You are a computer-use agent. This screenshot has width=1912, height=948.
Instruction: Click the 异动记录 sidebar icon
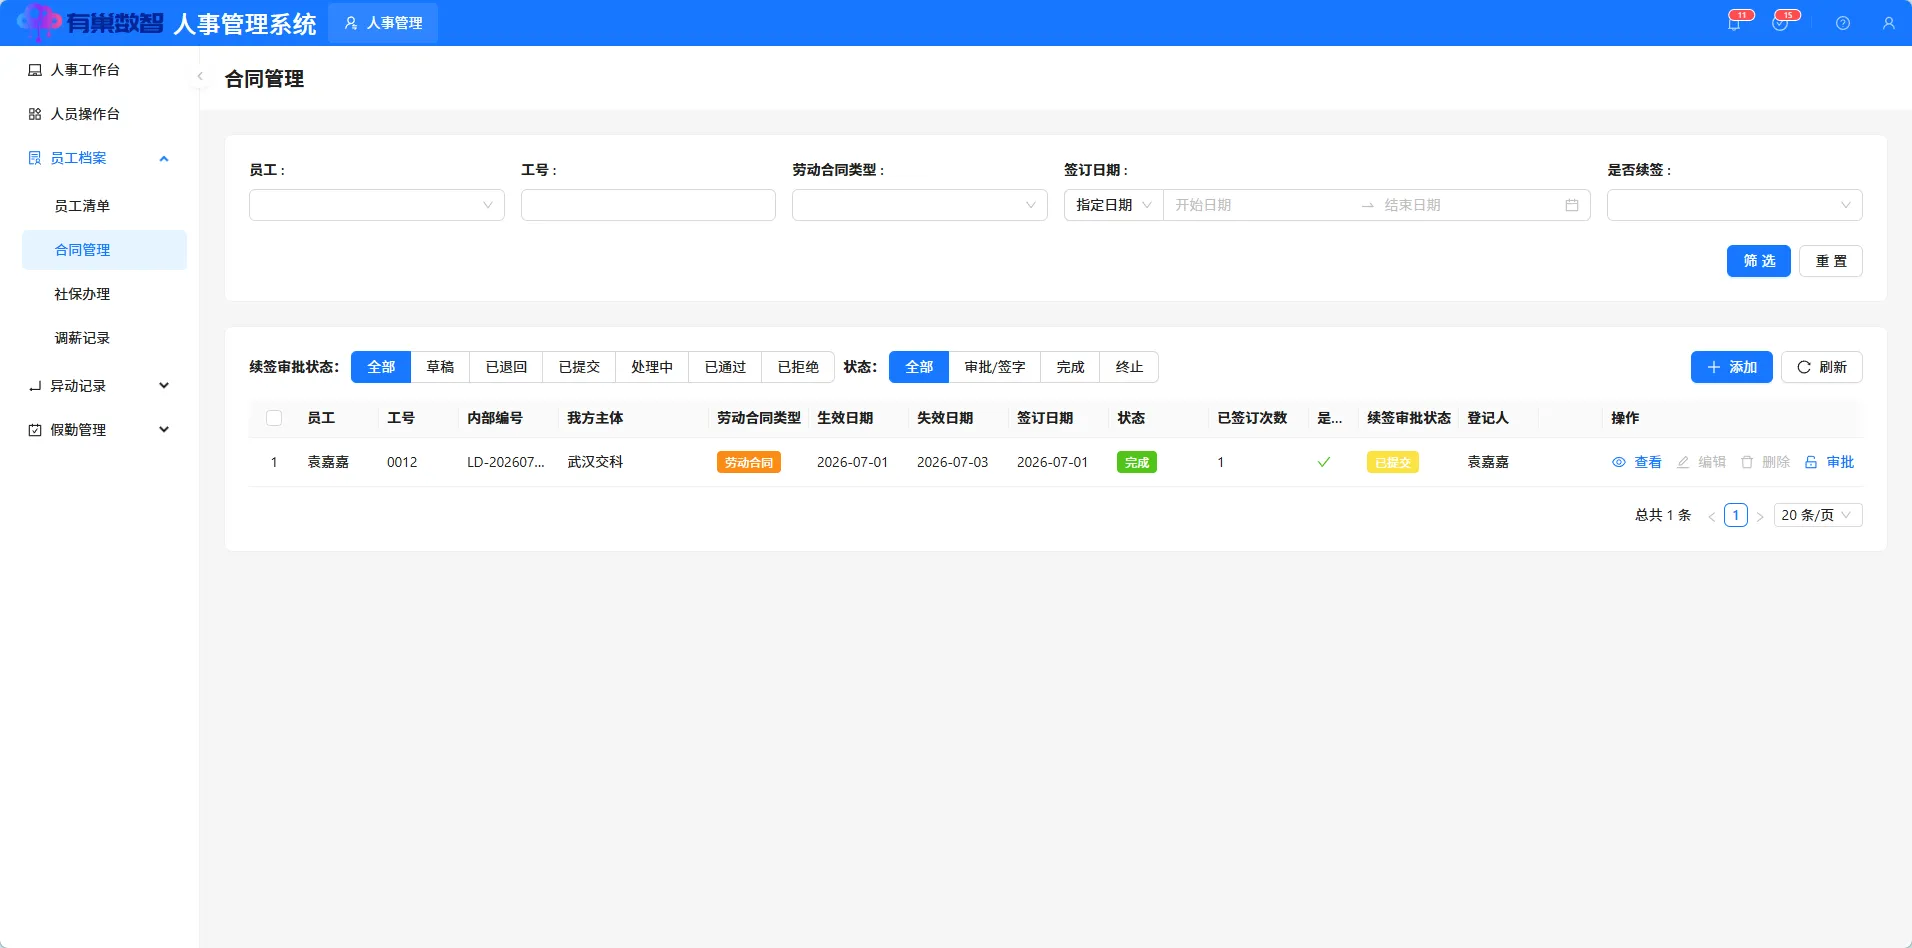click(x=35, y=386)
